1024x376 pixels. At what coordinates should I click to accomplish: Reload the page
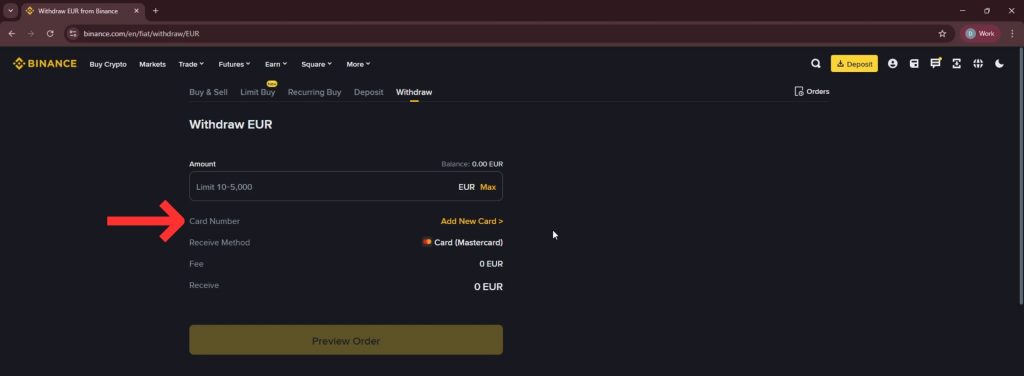(50, 33)
